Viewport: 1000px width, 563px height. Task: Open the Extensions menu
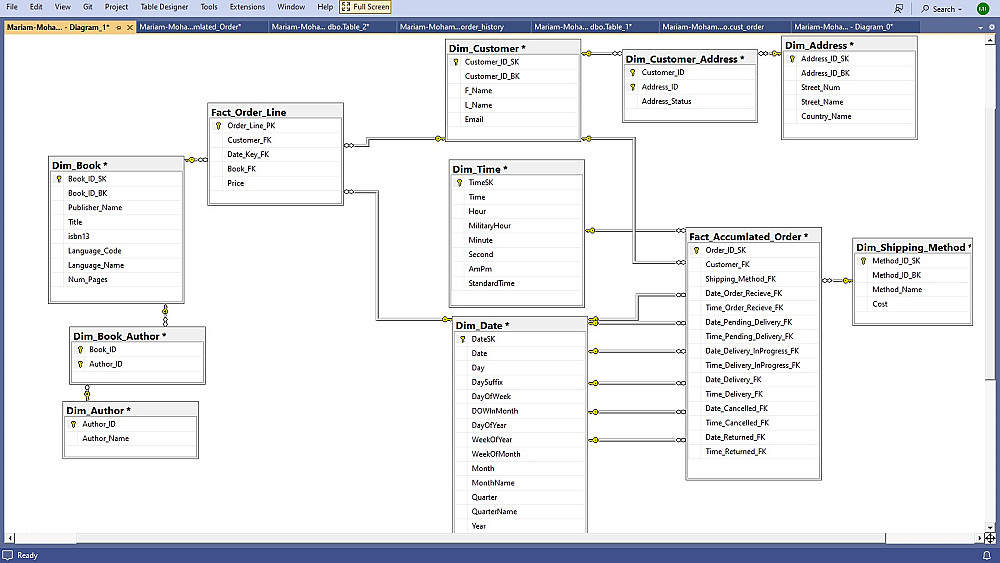click(x=247, y=7)
